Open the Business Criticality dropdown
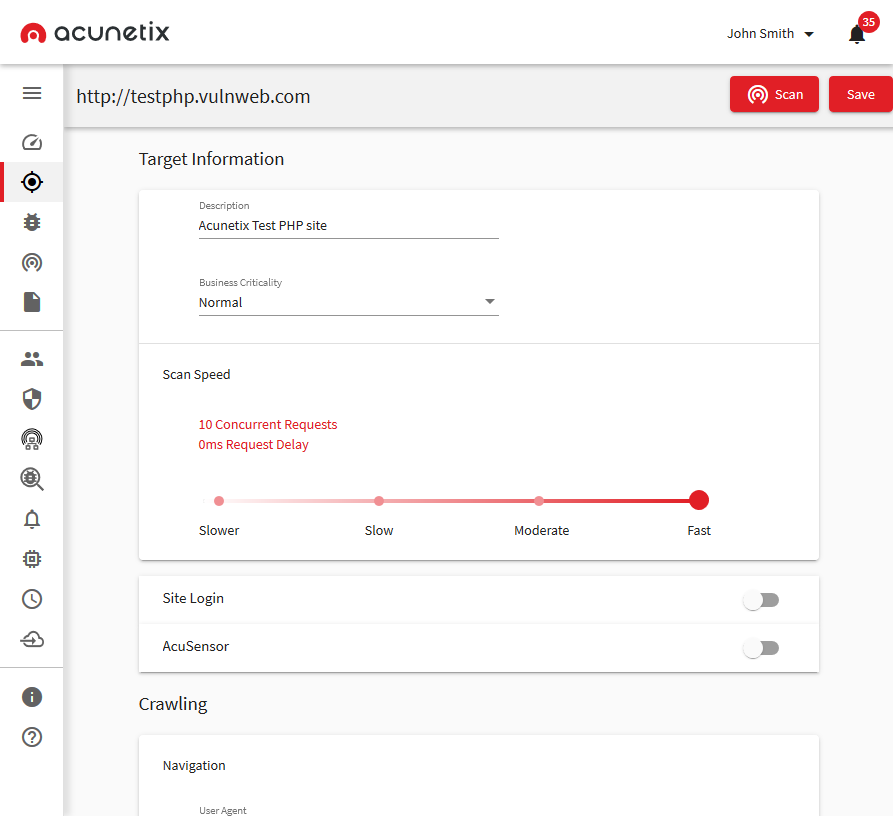Image resolution: width=893 pixels, height=816 pixels. (349, 302)
